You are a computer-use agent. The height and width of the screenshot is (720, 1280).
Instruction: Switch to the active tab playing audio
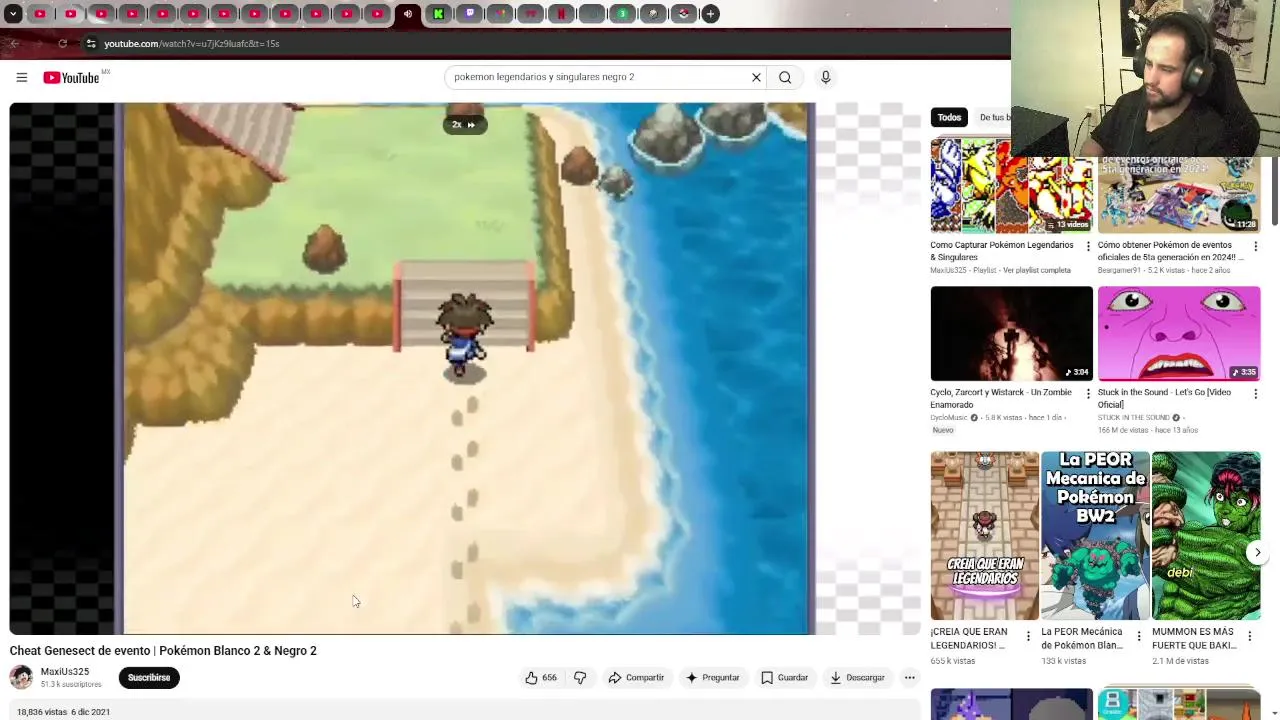coord(407,14)
